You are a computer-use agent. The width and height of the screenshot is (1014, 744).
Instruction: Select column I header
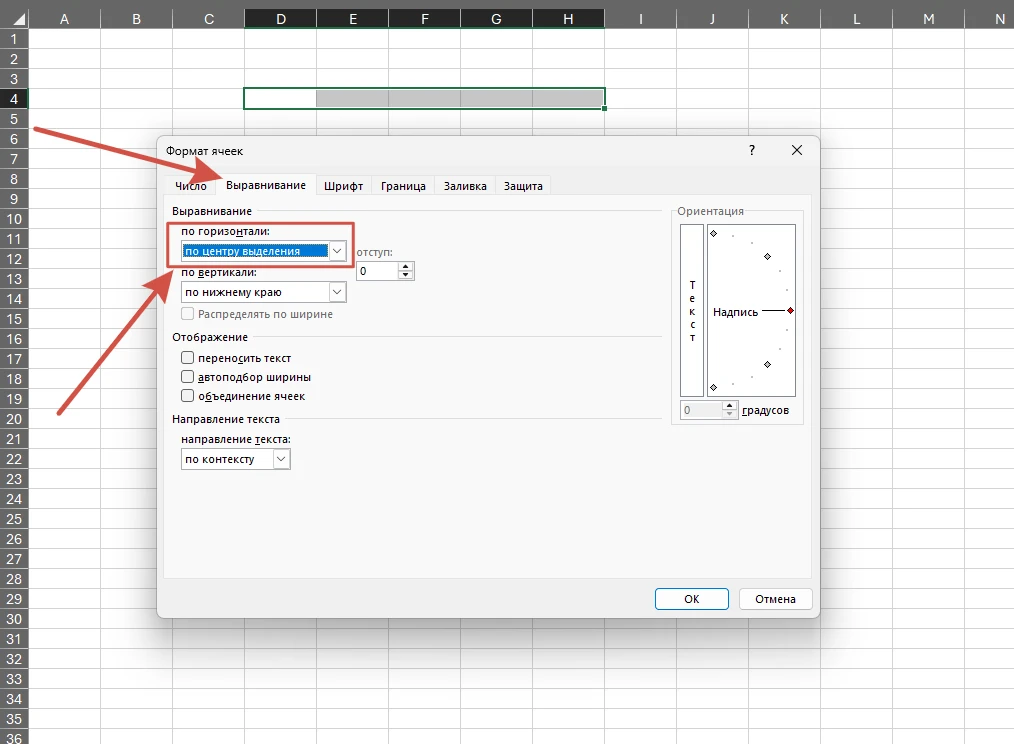641,19
